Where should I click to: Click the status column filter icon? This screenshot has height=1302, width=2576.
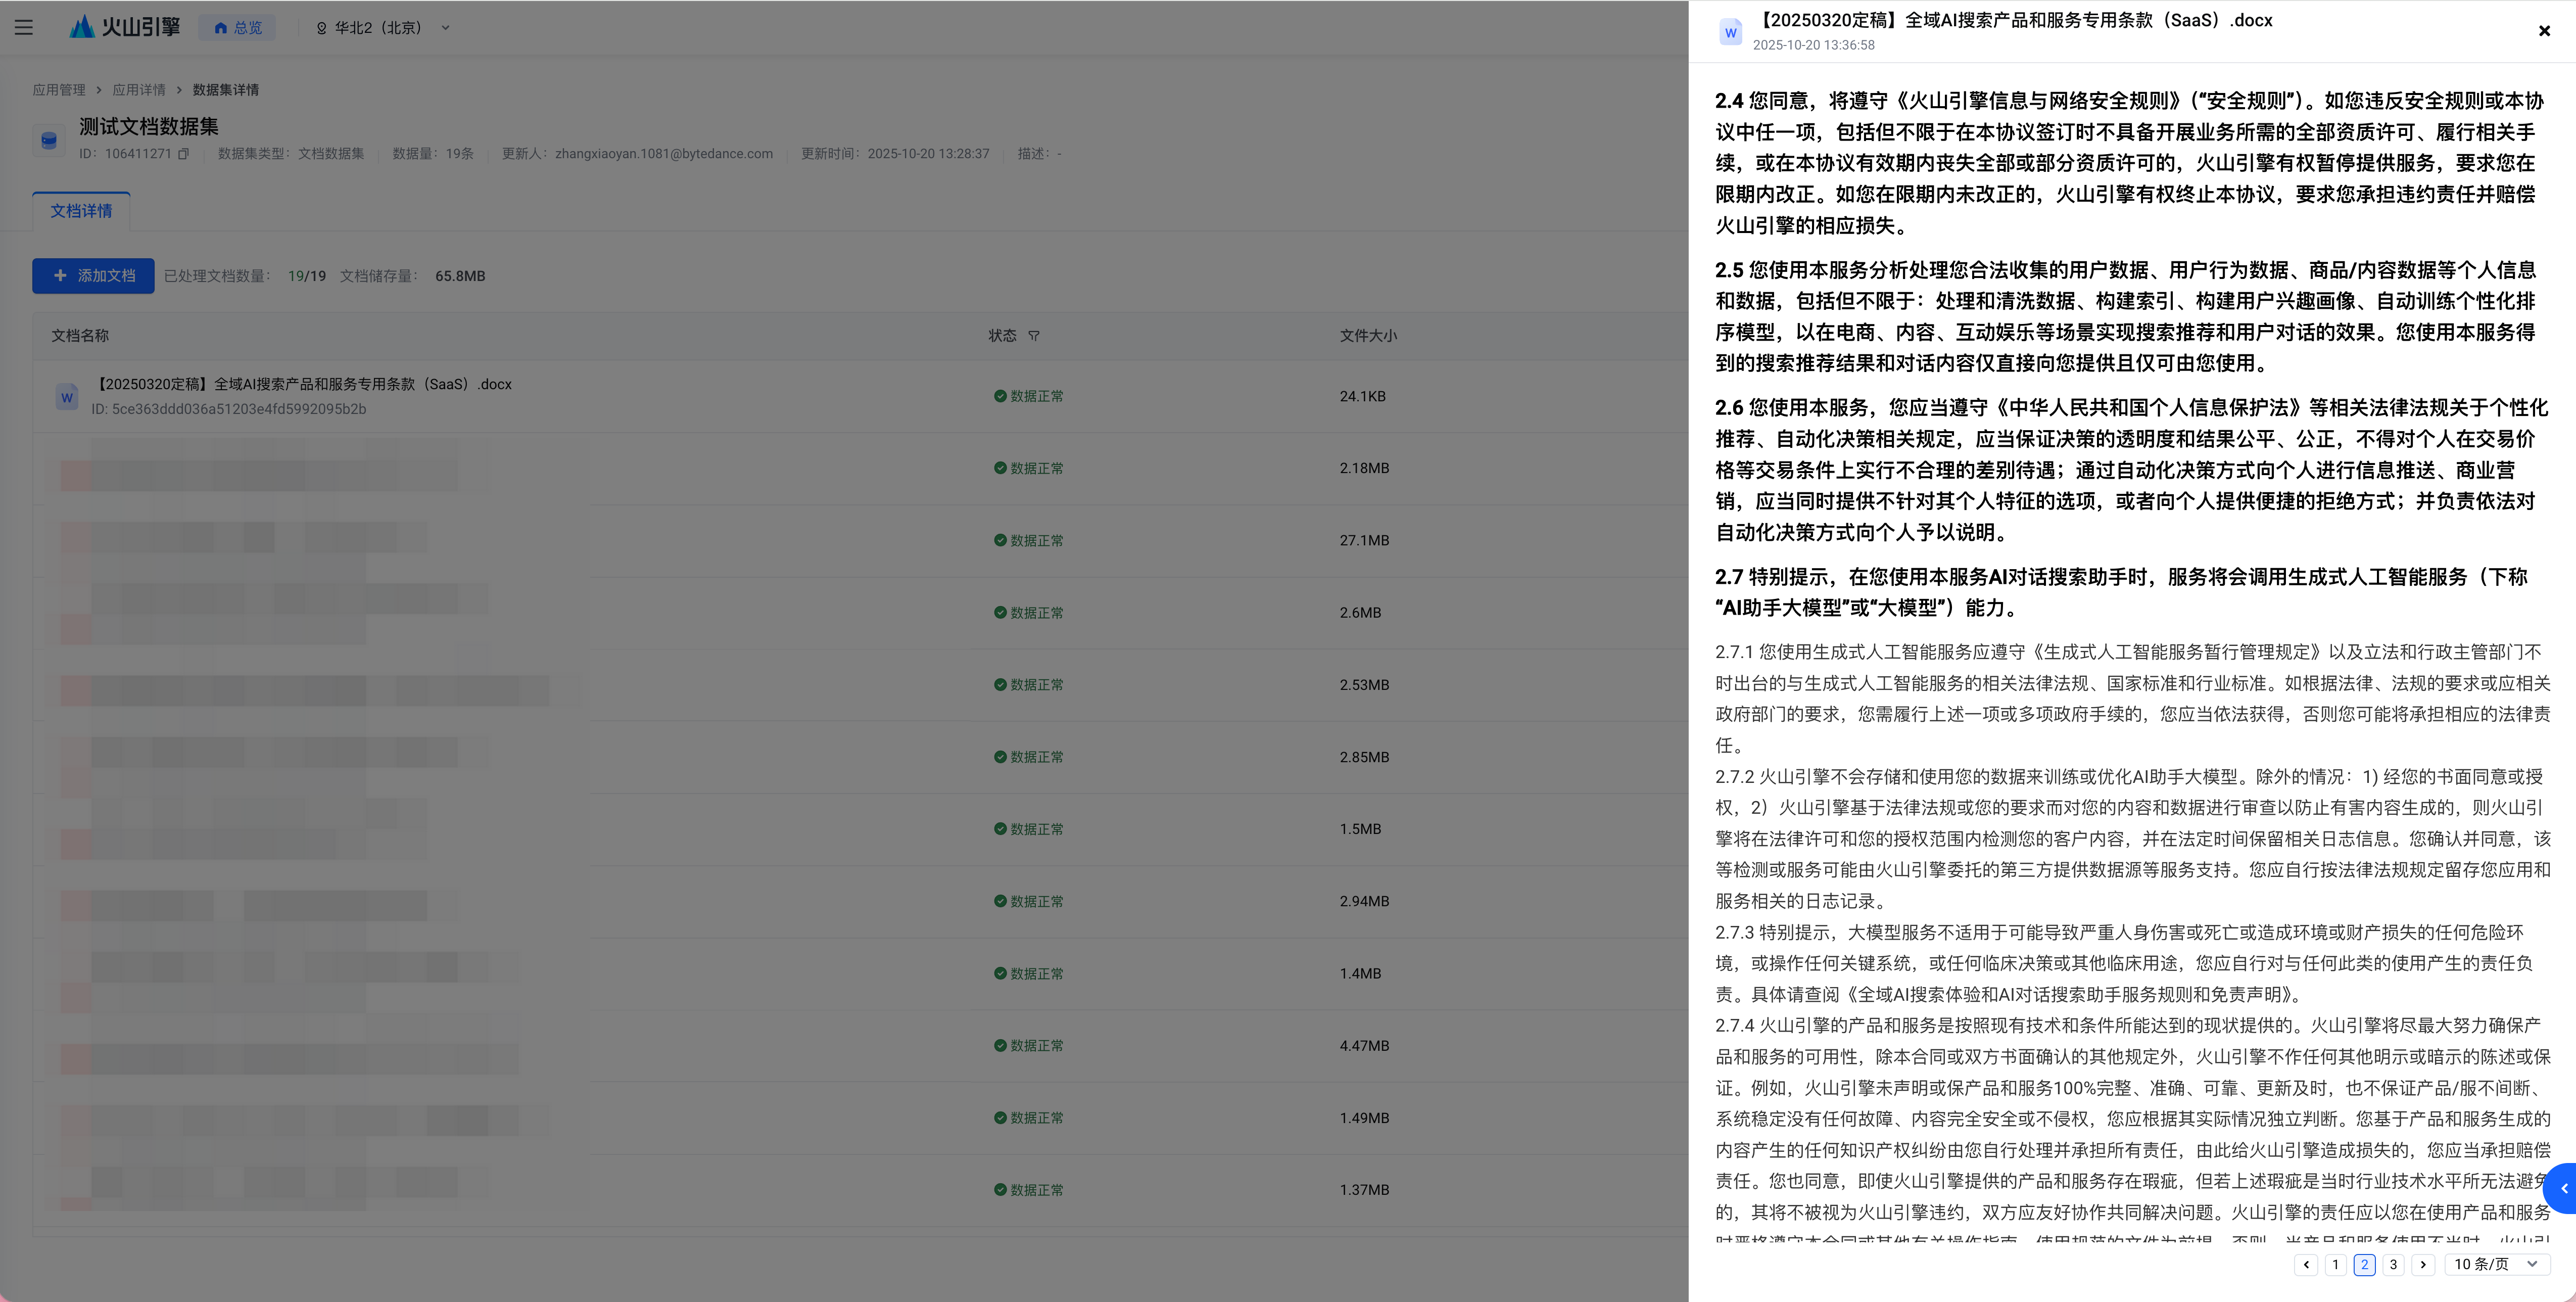click(x=1034, y=336)
